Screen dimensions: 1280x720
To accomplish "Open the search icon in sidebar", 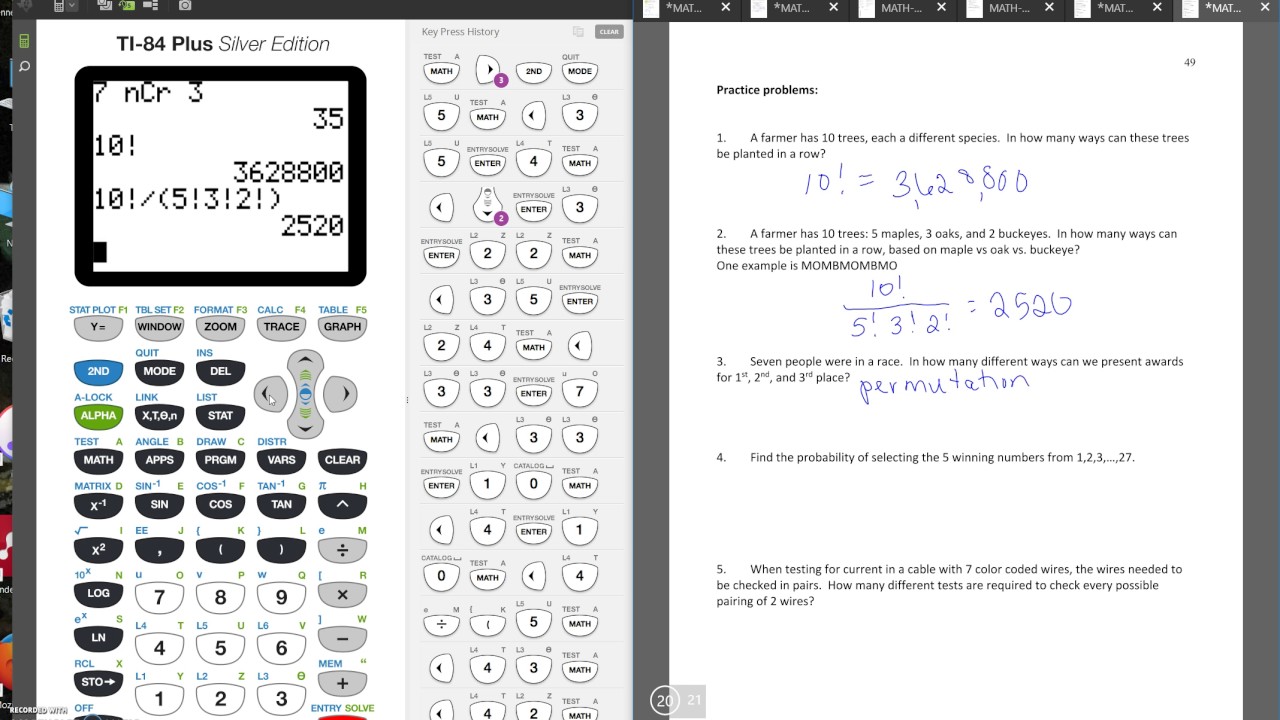I will (24, 67).
